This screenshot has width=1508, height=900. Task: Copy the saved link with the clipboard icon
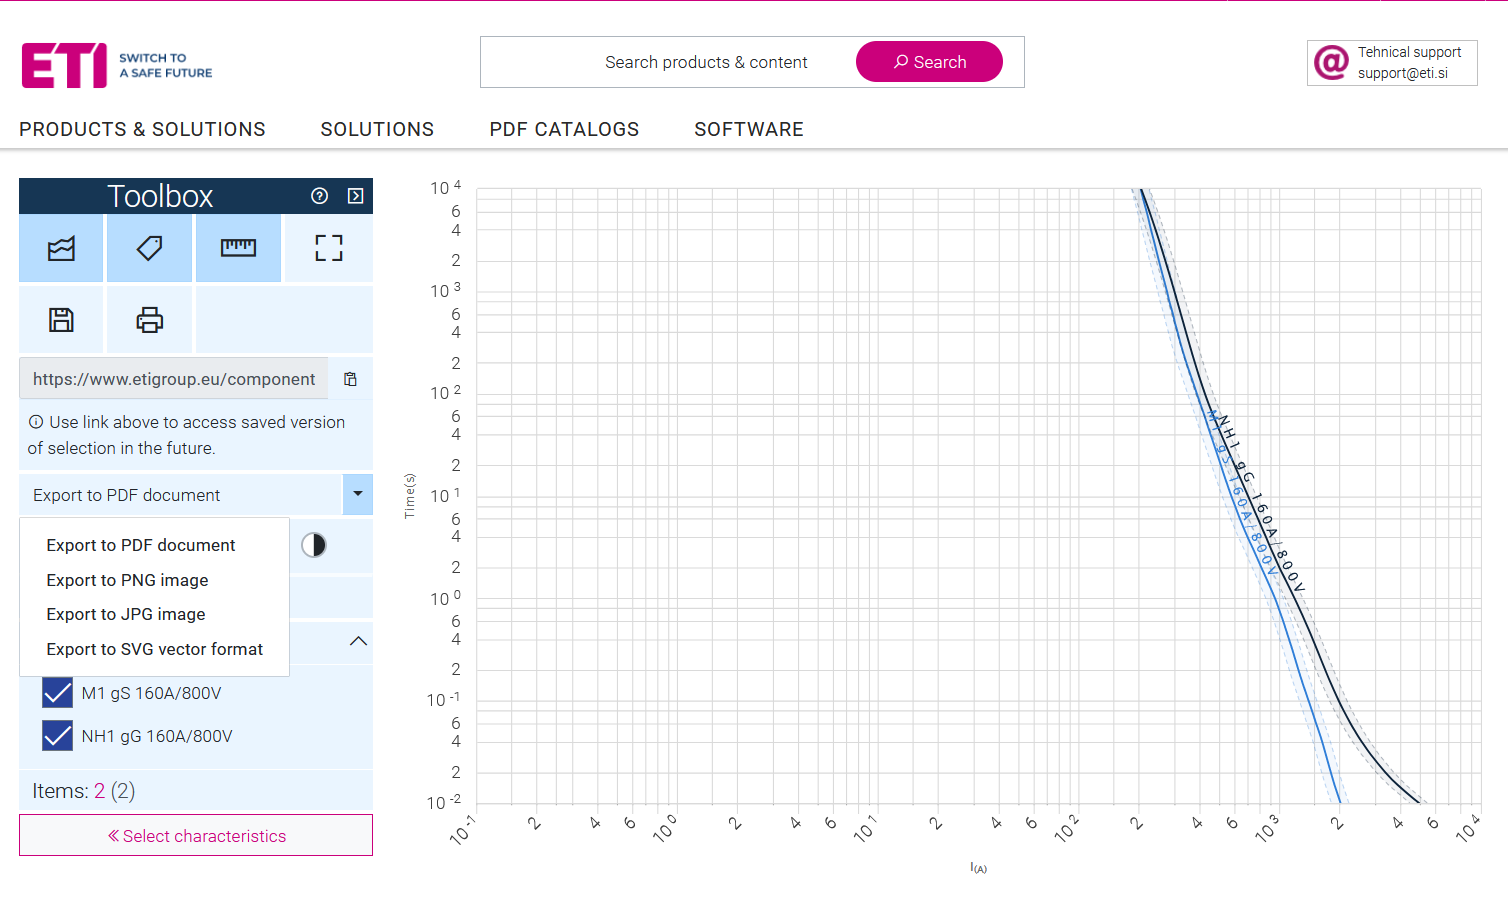point(350,379)
